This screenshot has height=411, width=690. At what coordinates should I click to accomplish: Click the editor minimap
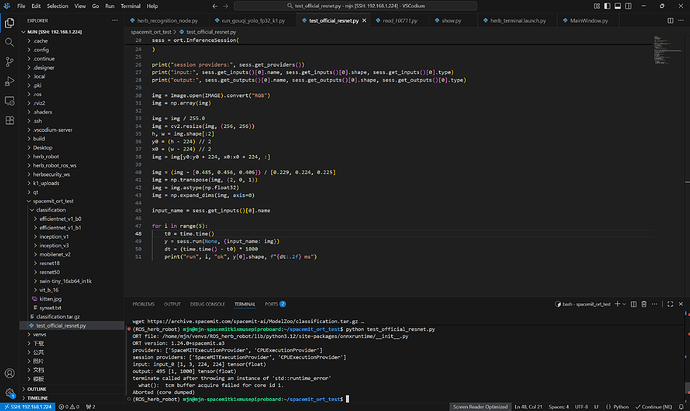click(x=668, y=51)
